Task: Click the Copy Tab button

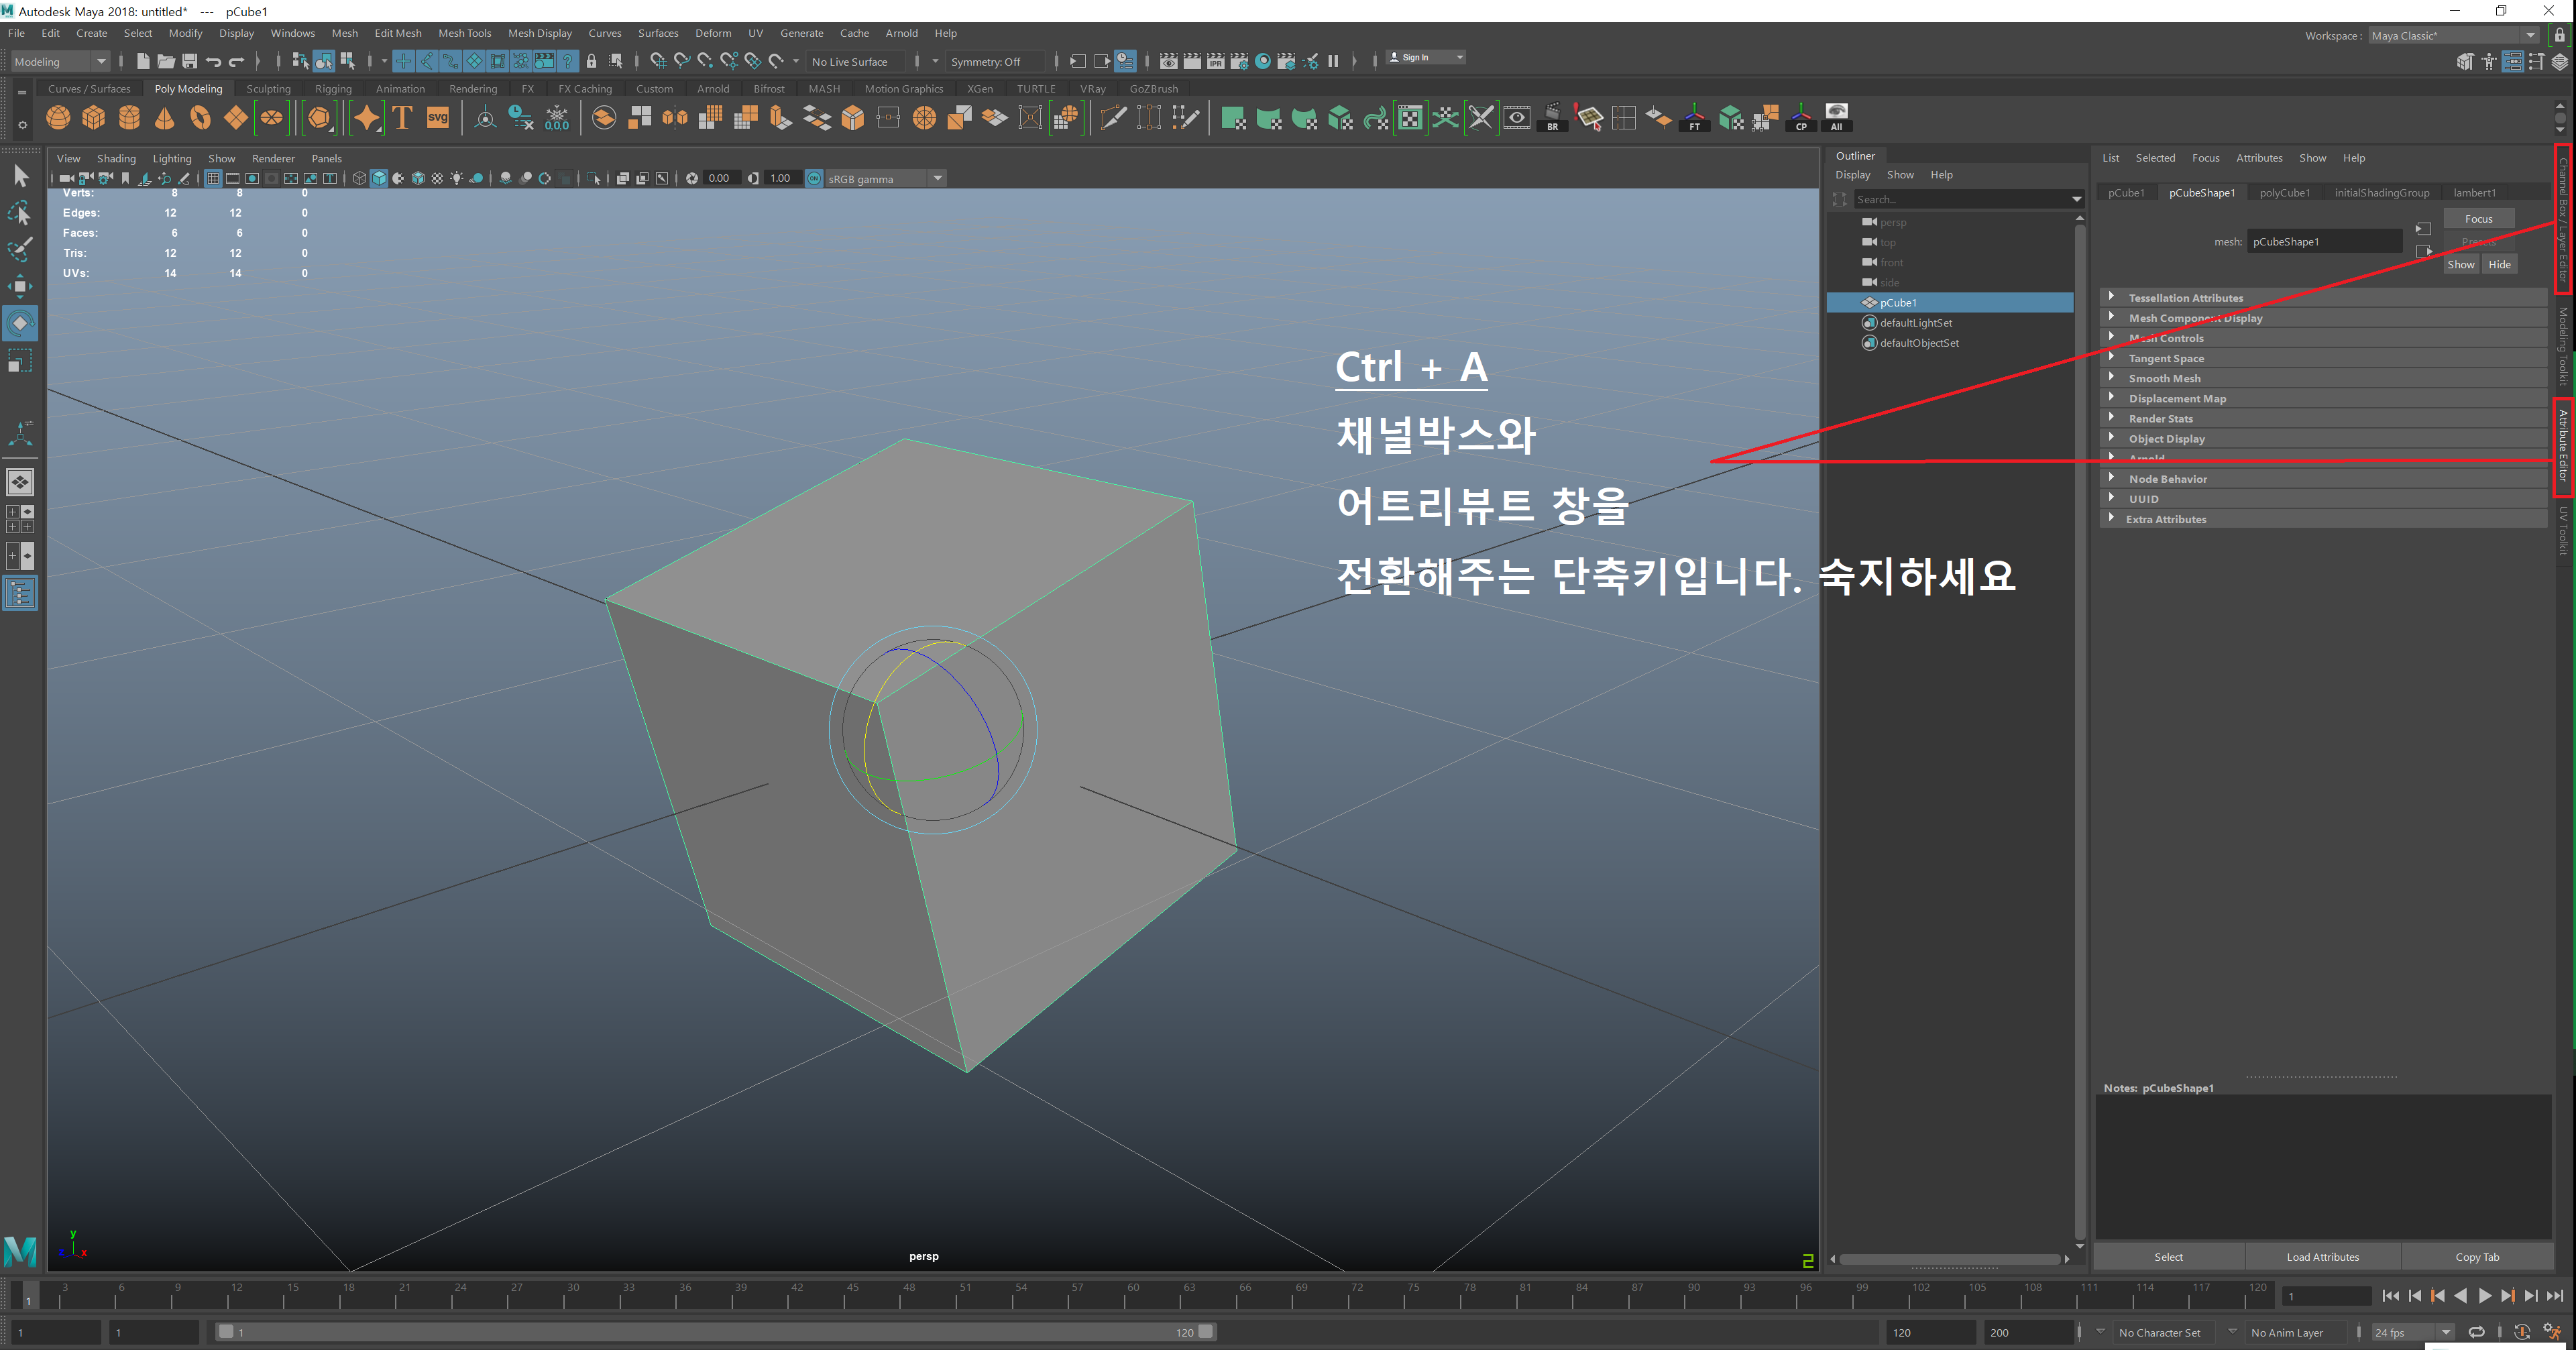Action: coord(2476,1256)
